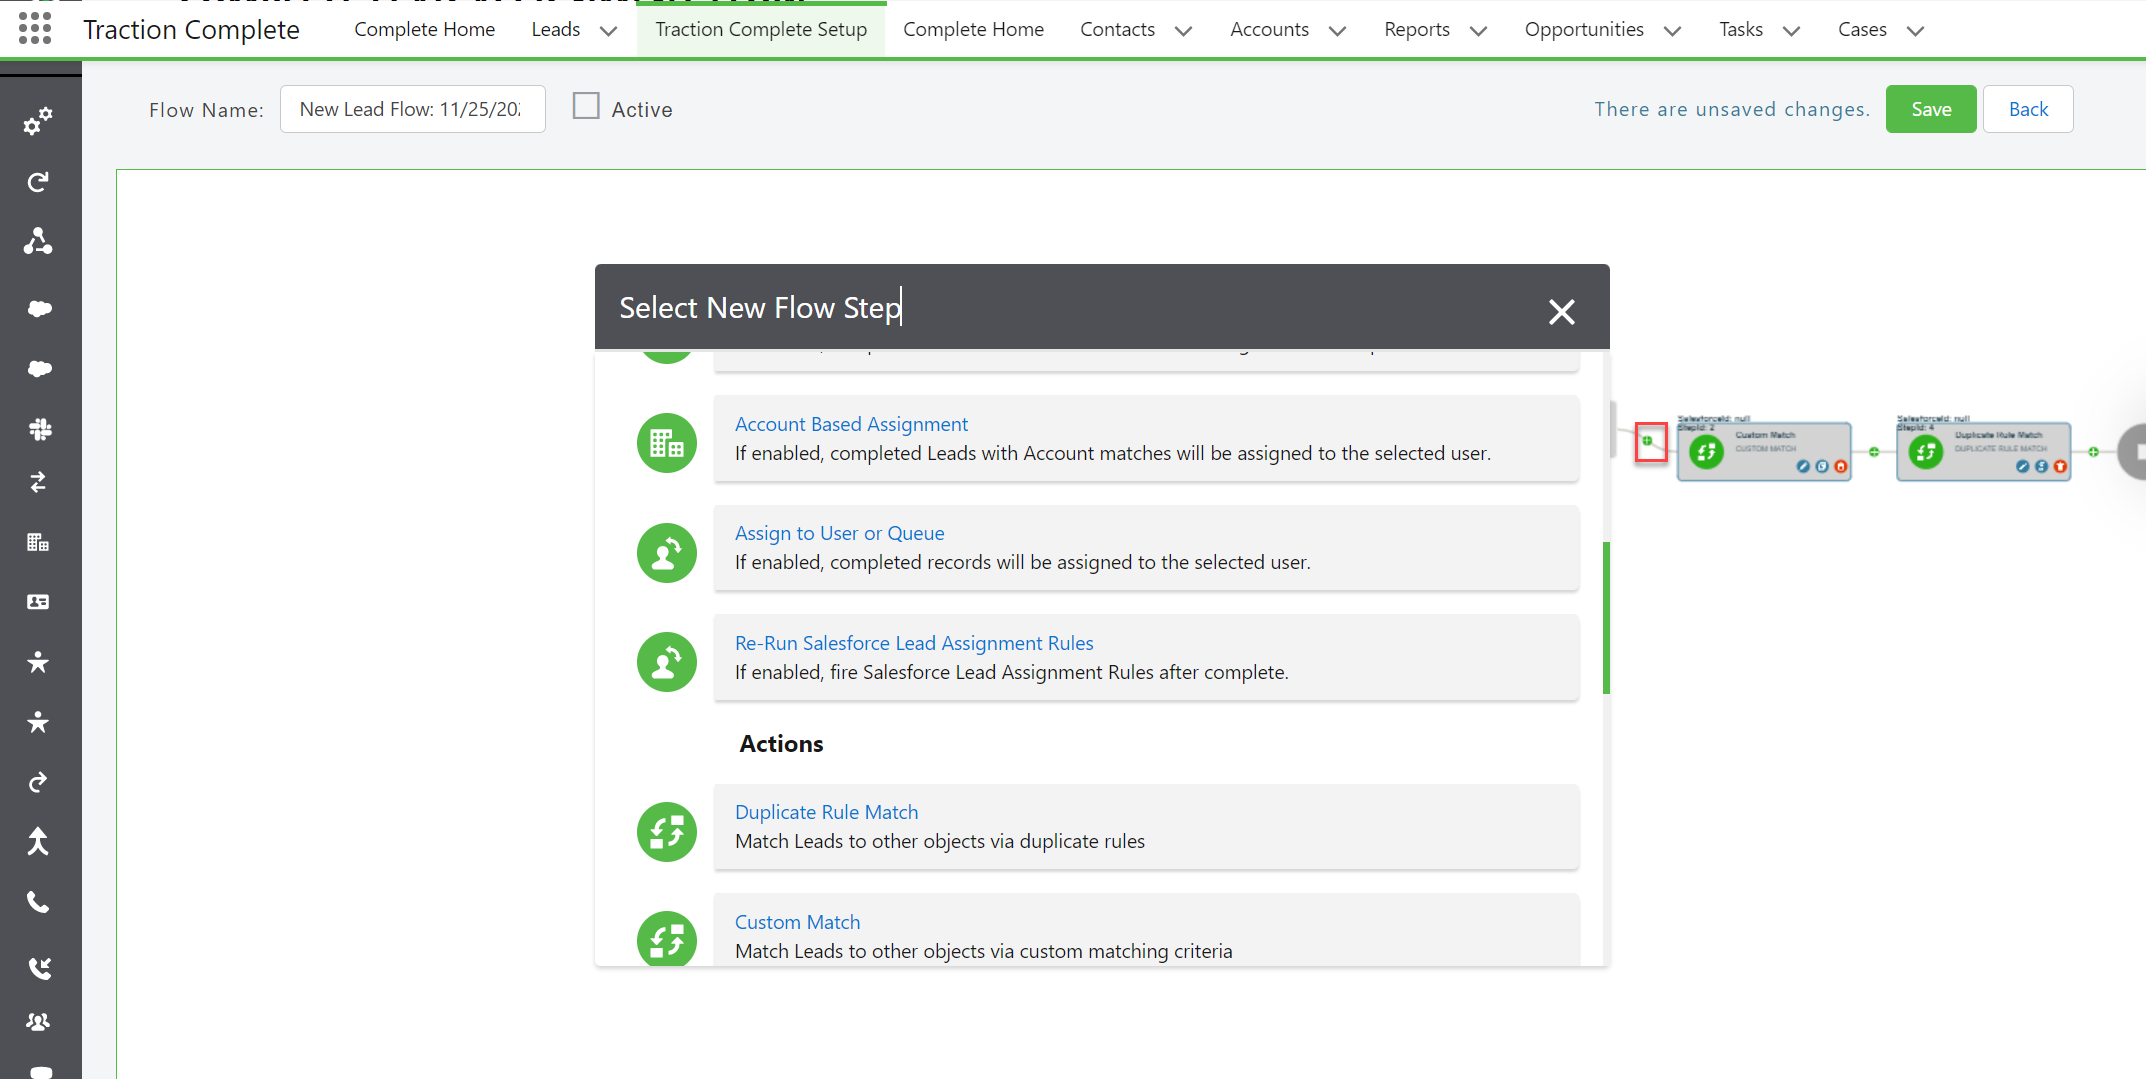Click the Assign to User or Queue icon
2146x1079 pixels.
(x=666, y=553)
